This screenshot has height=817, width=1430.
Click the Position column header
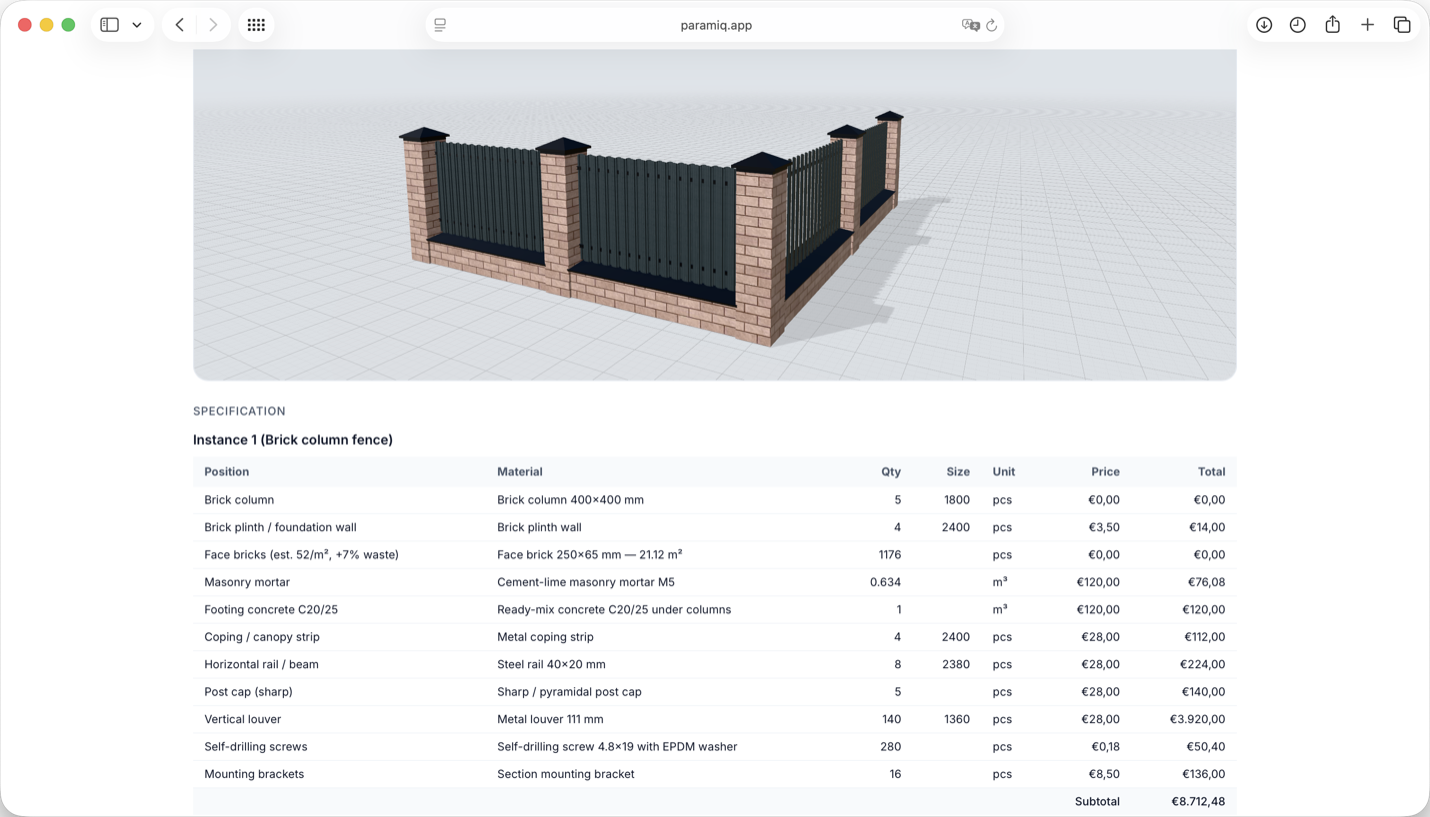coord(227,472)
